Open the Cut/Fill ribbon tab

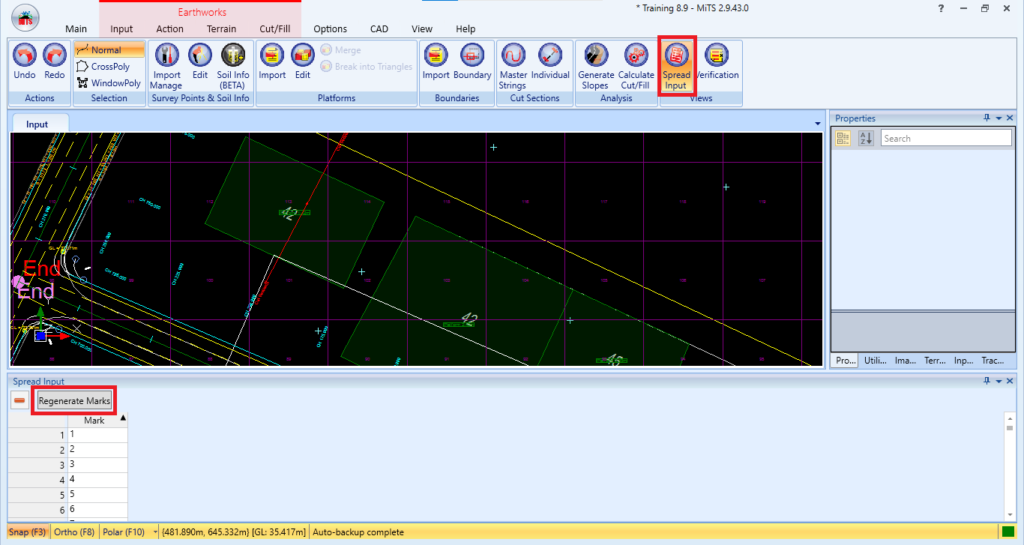click(x=275, y=29)
